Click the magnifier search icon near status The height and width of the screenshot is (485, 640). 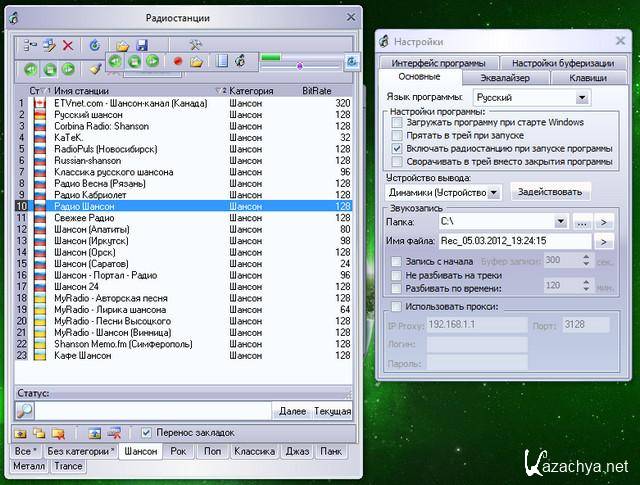point(25,410)
